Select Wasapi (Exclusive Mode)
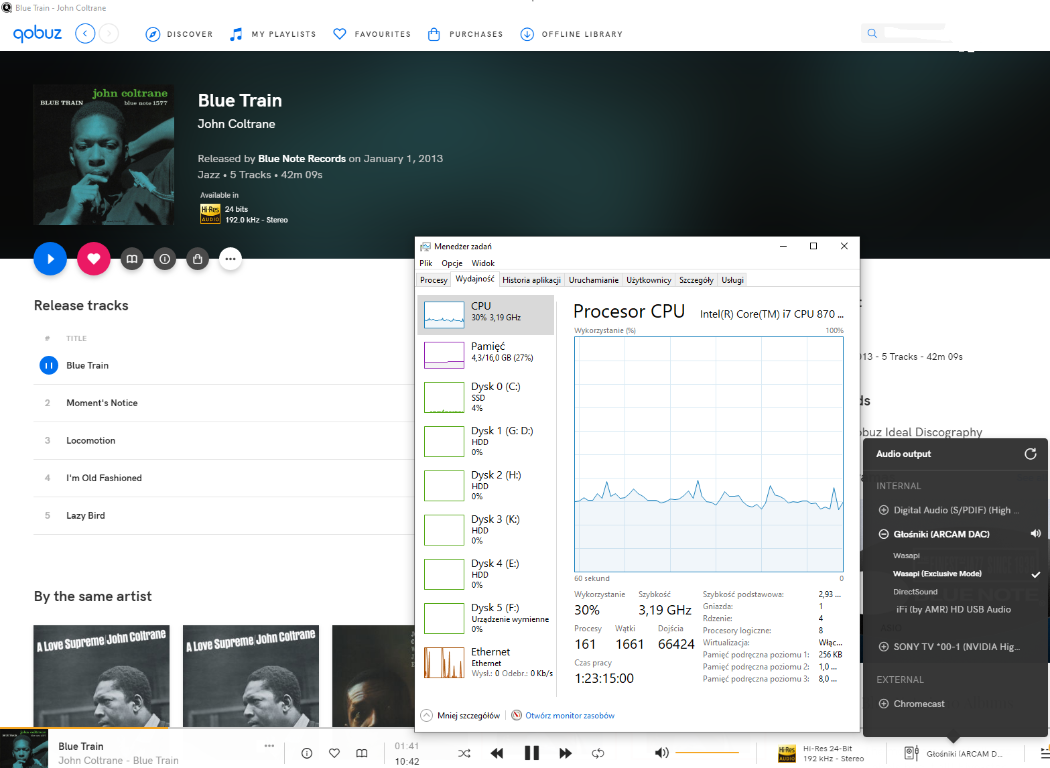 (938, 574)
